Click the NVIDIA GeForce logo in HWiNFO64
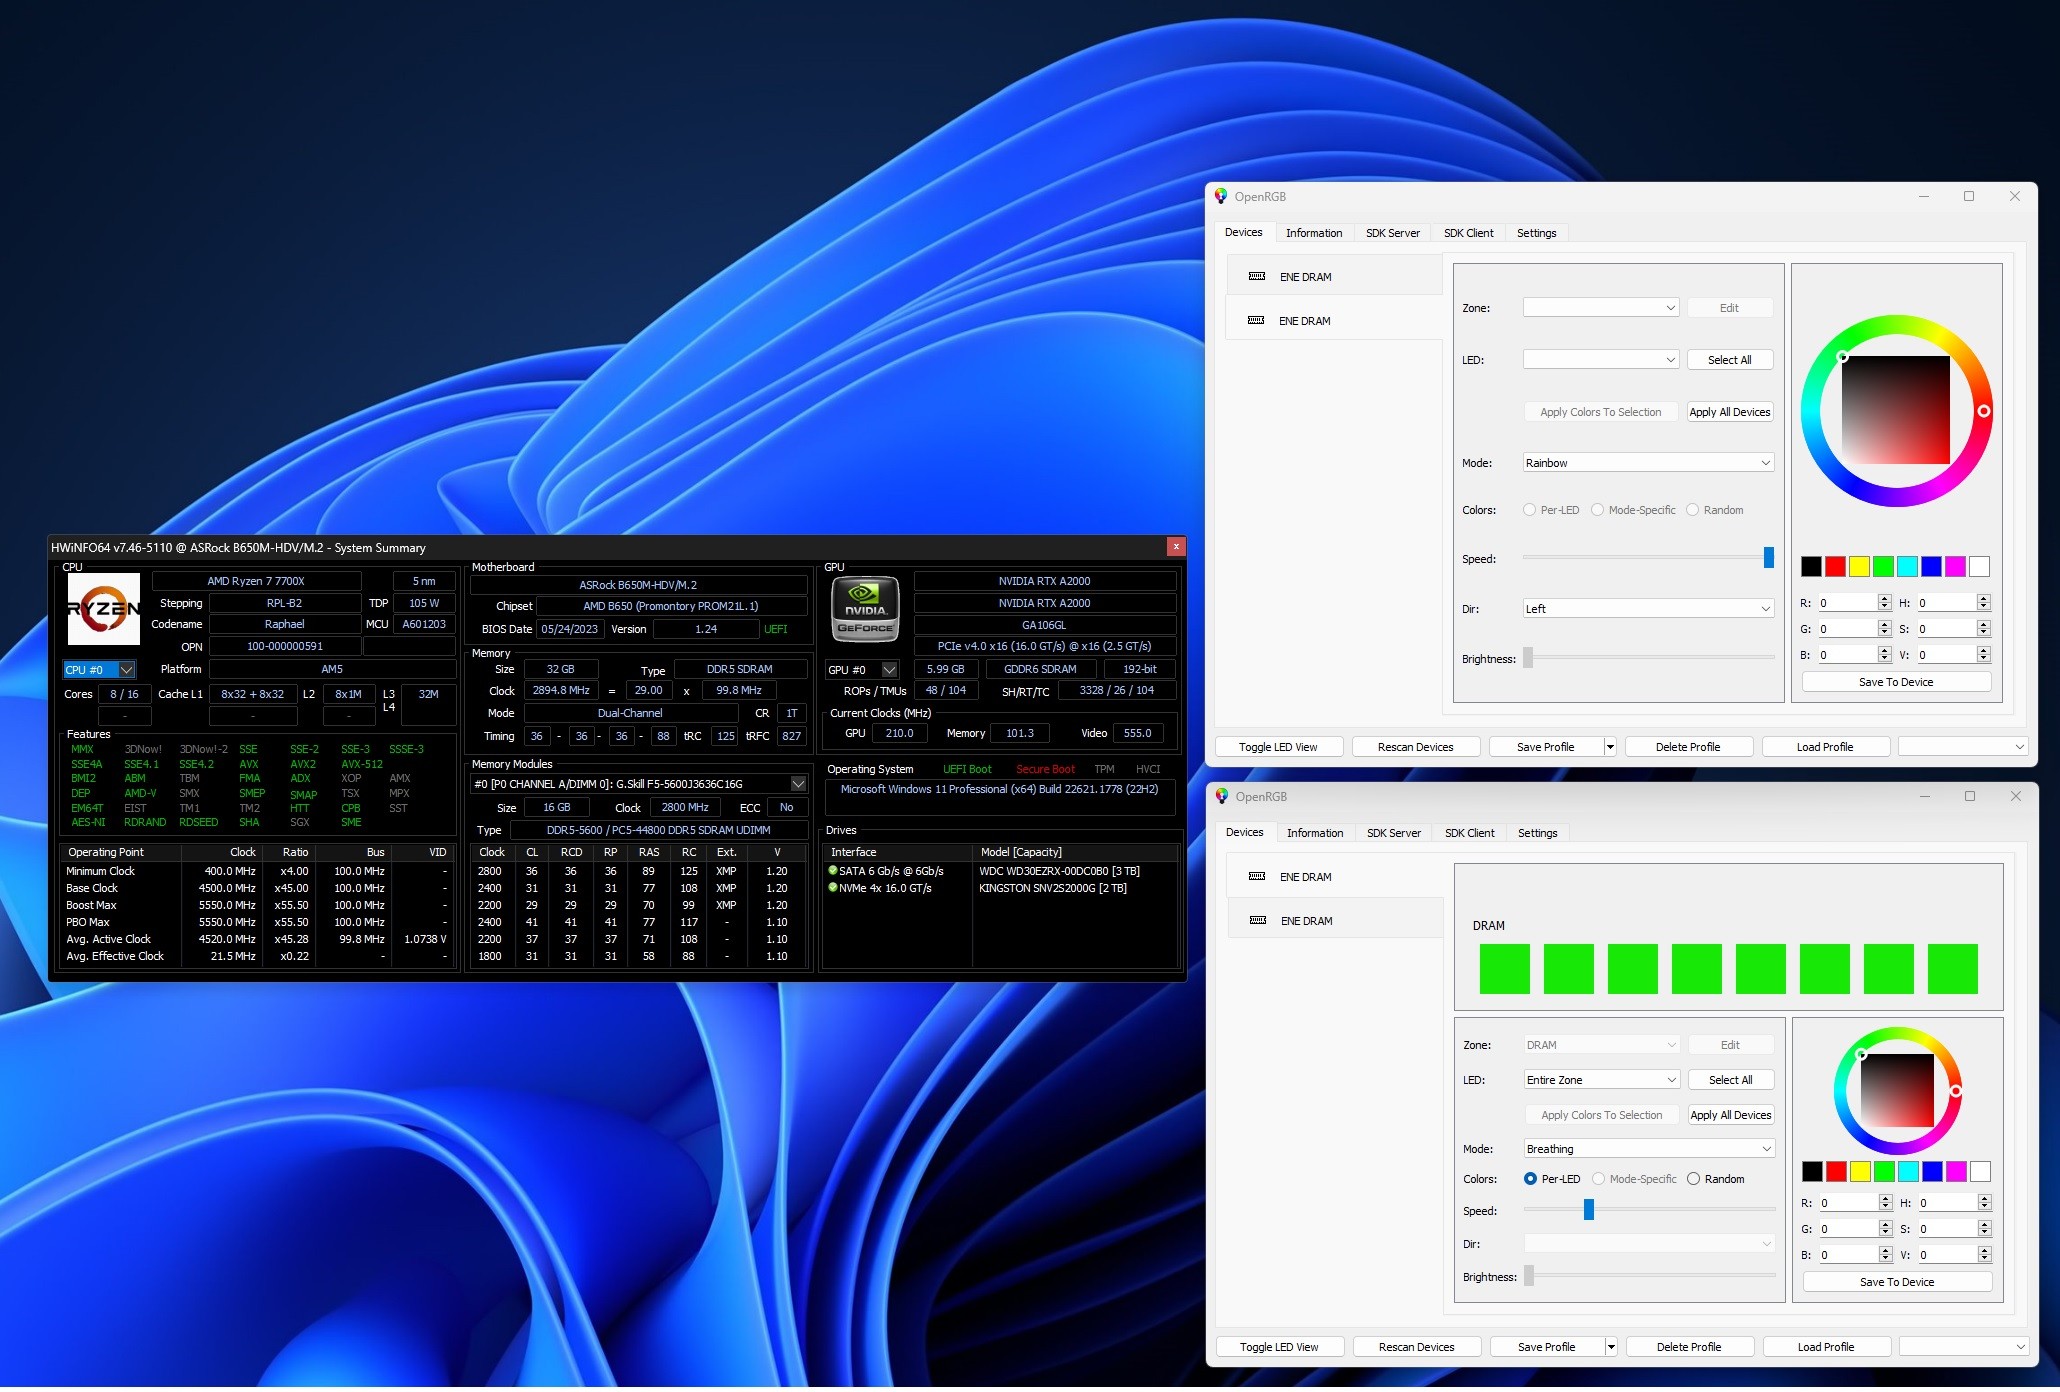The image size is (2060, 1392). tap(865, 608)
